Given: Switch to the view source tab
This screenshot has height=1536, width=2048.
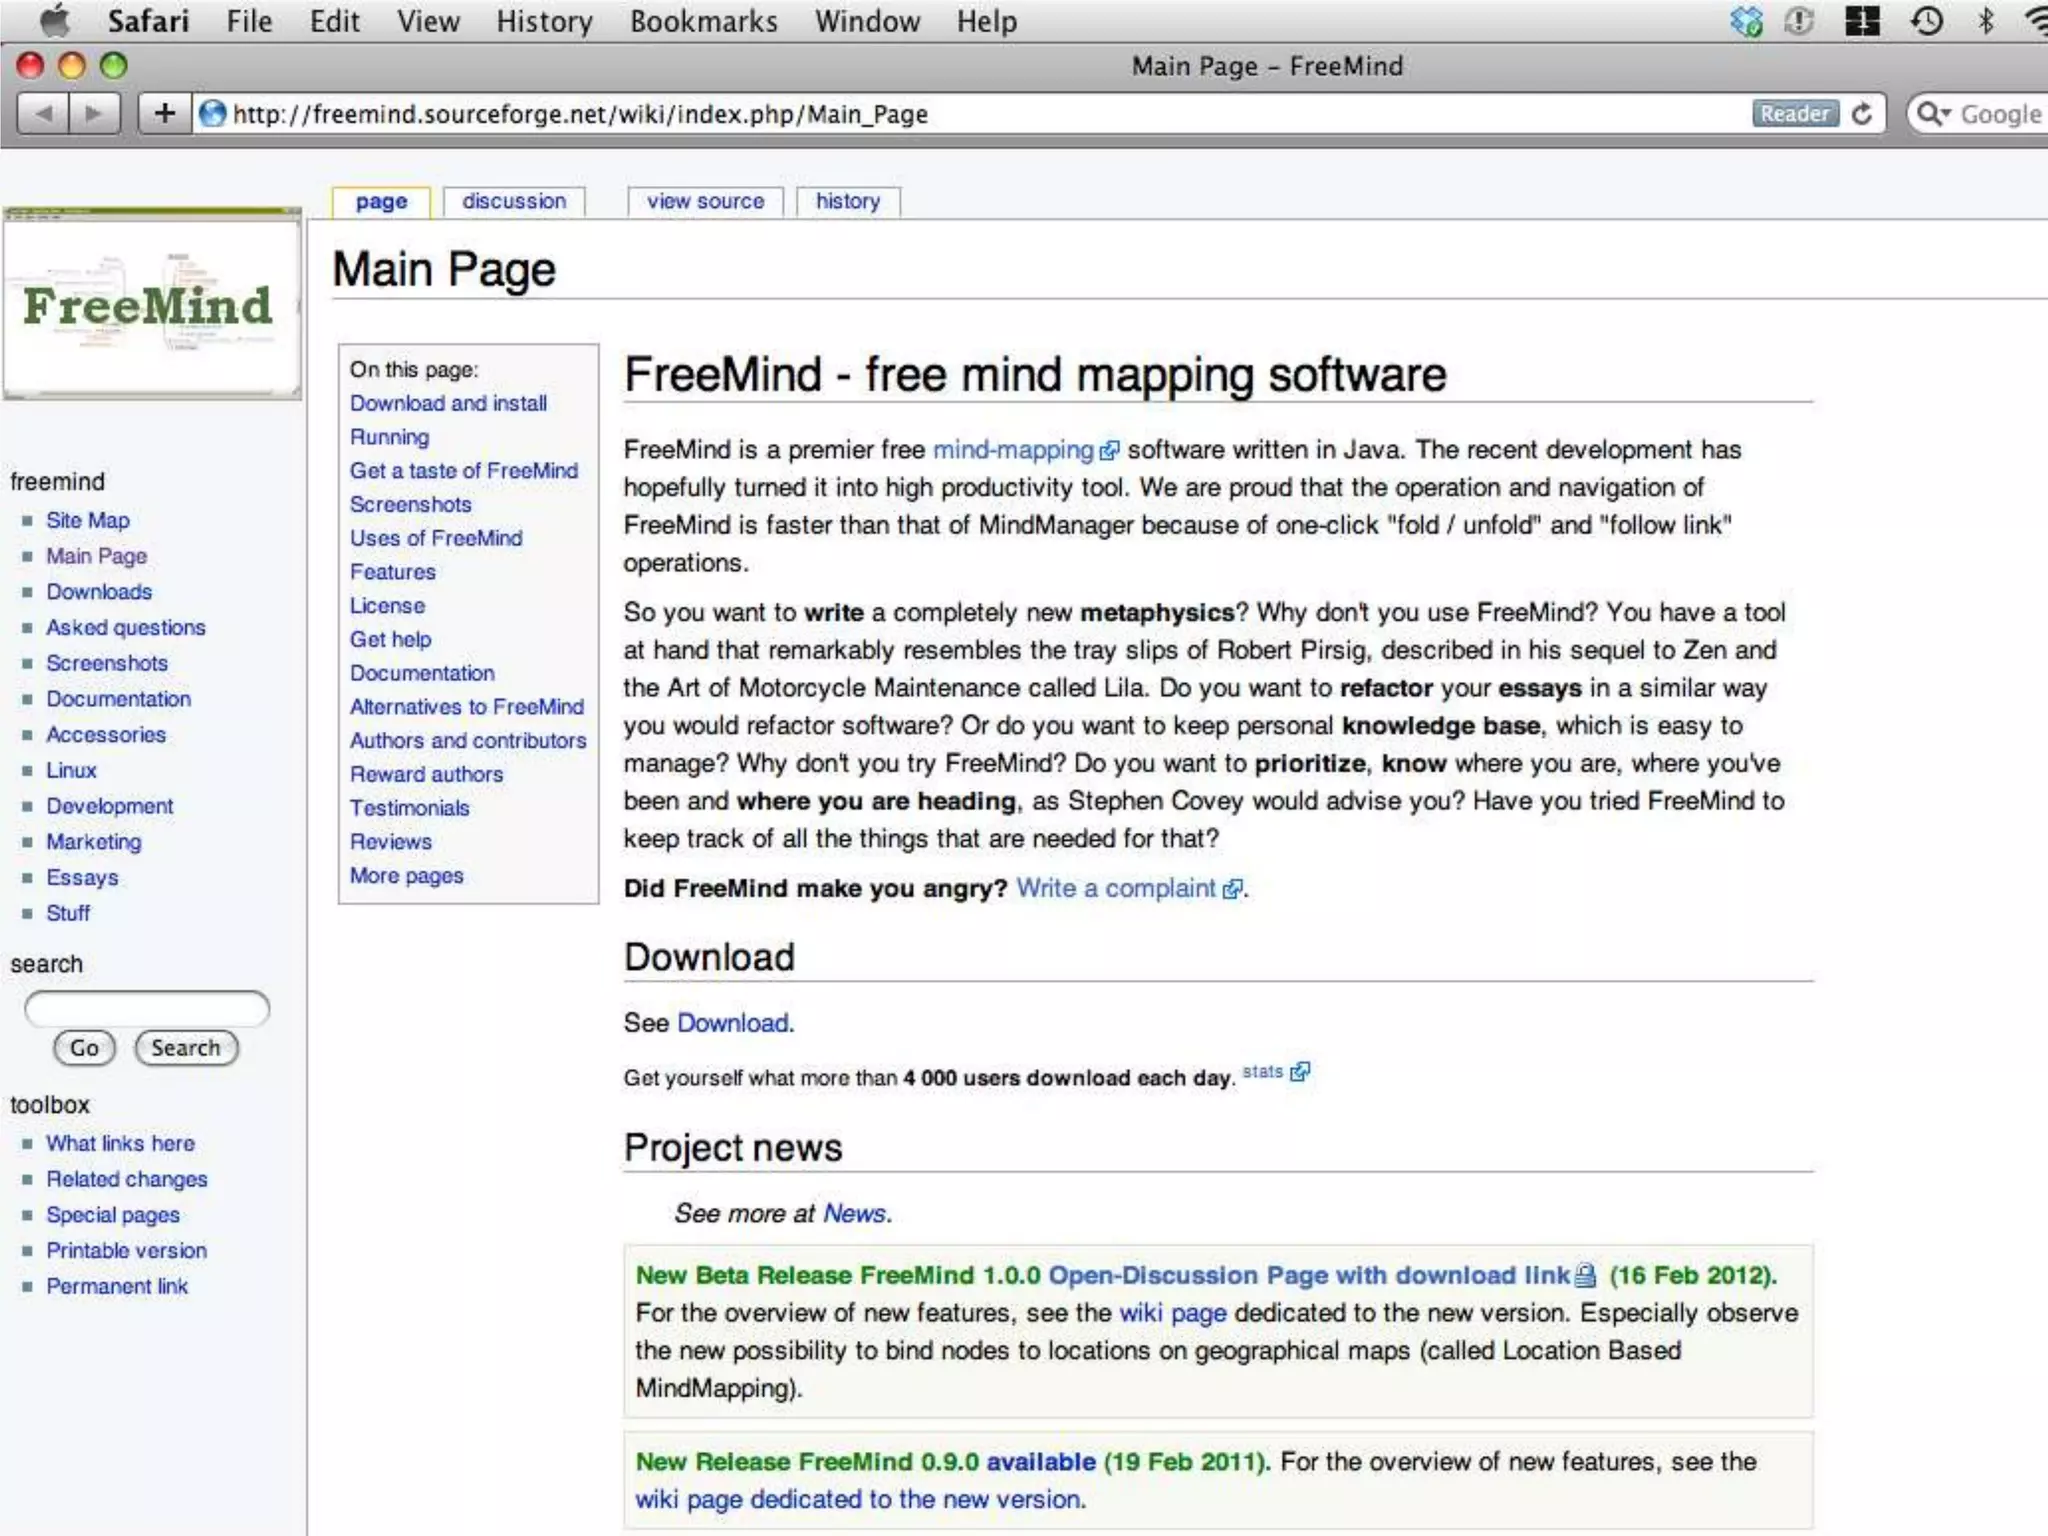Looking at the screenshot, I should tap(705, 201).
